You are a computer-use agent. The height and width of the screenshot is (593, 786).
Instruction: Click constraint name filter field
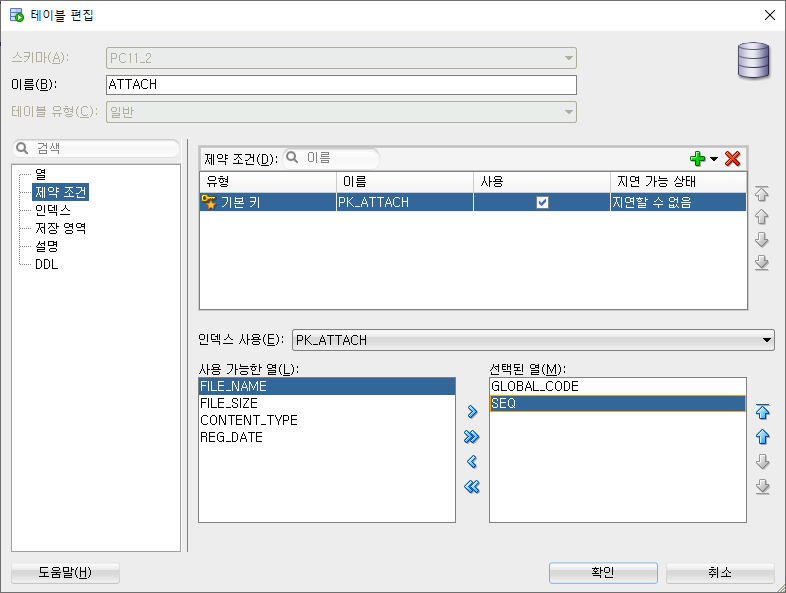pos(331,158)
